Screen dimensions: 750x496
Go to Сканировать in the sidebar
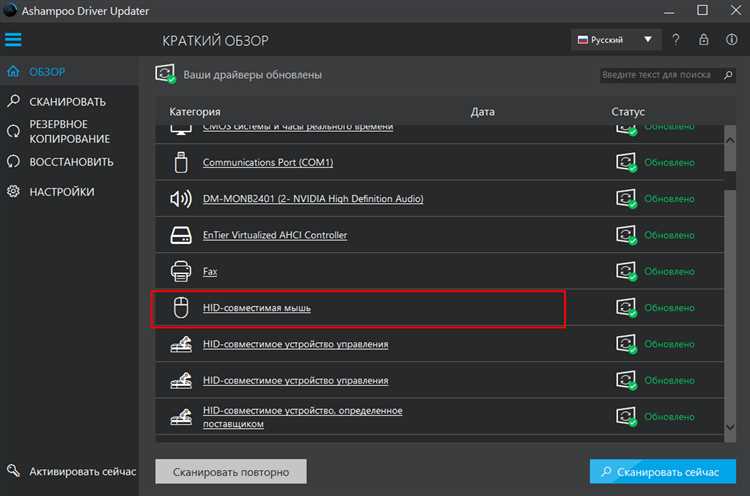[x=69, y=101]
